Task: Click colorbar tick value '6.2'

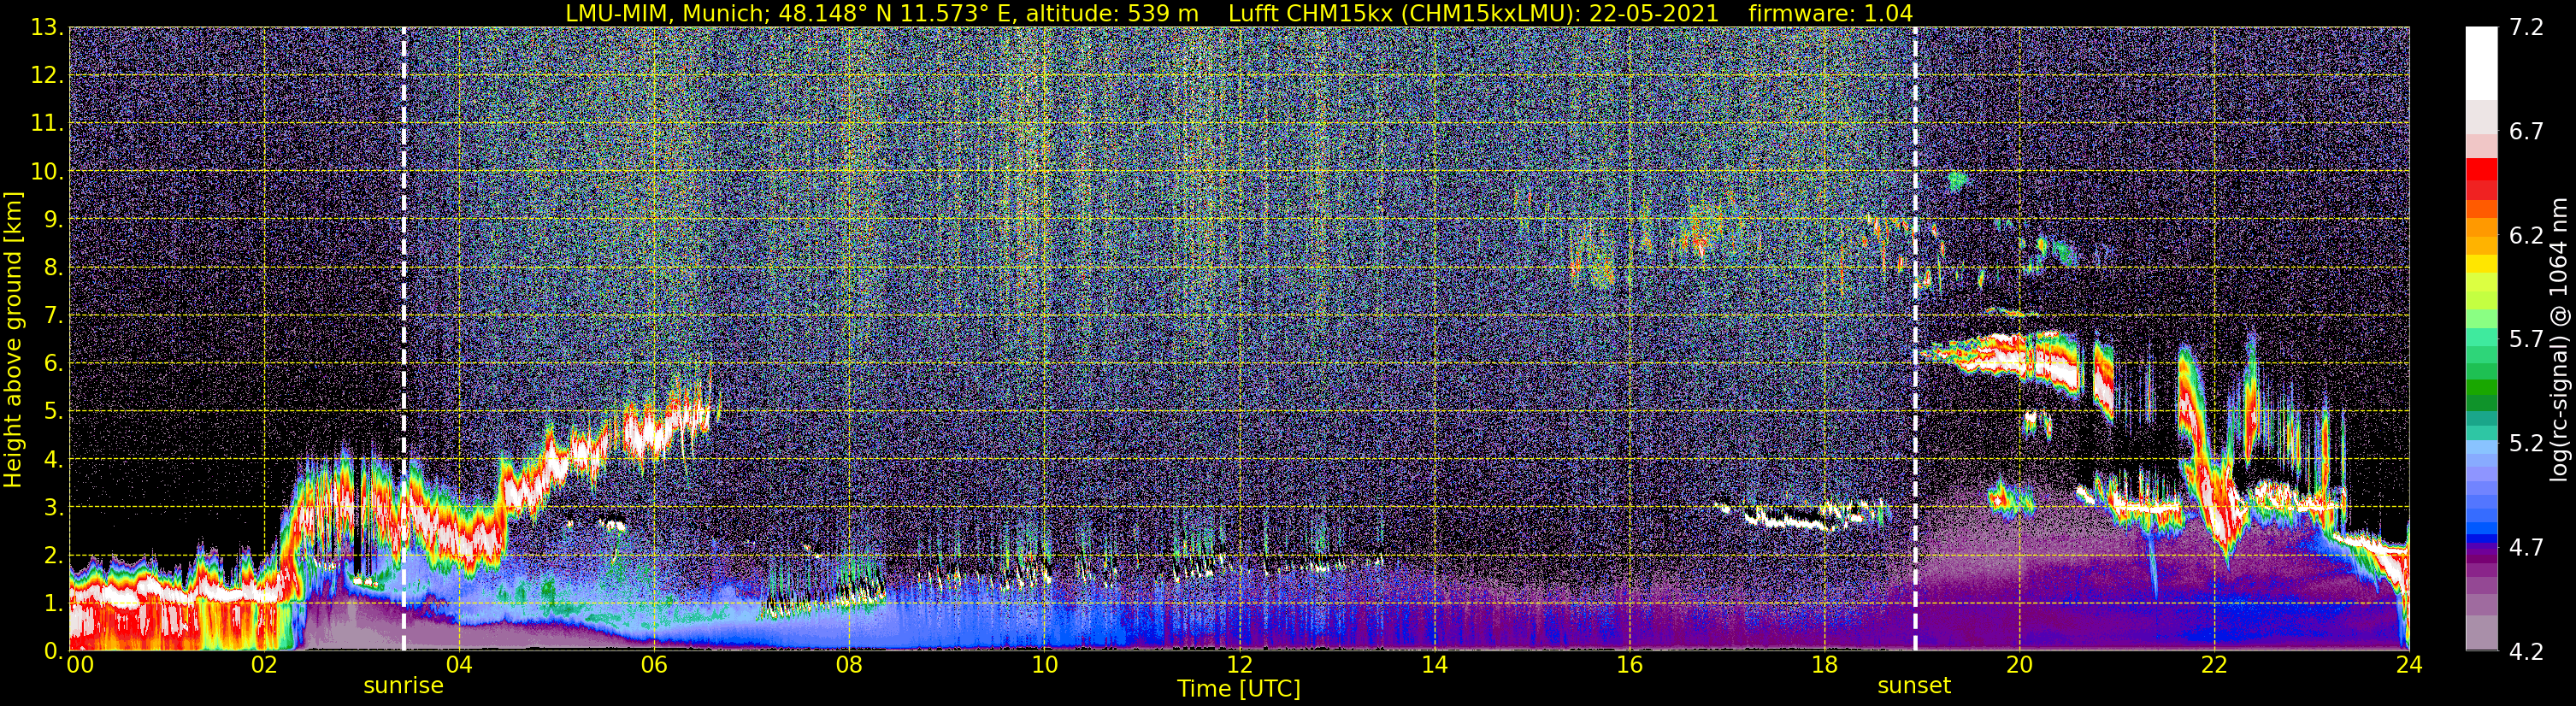Action: (2526, 236)
